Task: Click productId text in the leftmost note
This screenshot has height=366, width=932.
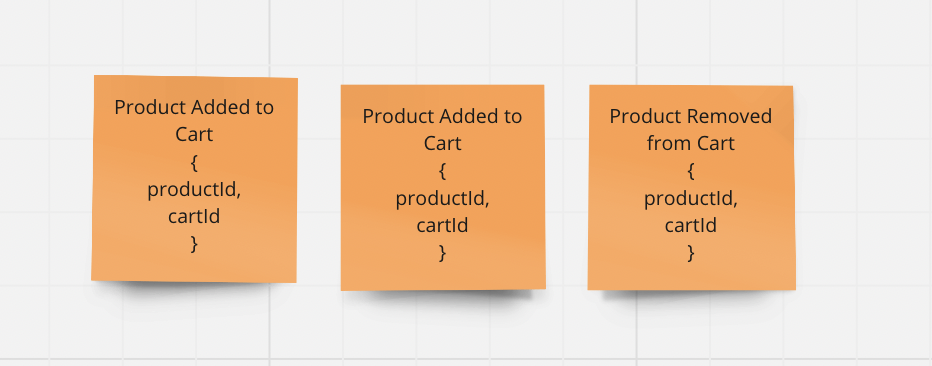Action: tap(194, 190)
